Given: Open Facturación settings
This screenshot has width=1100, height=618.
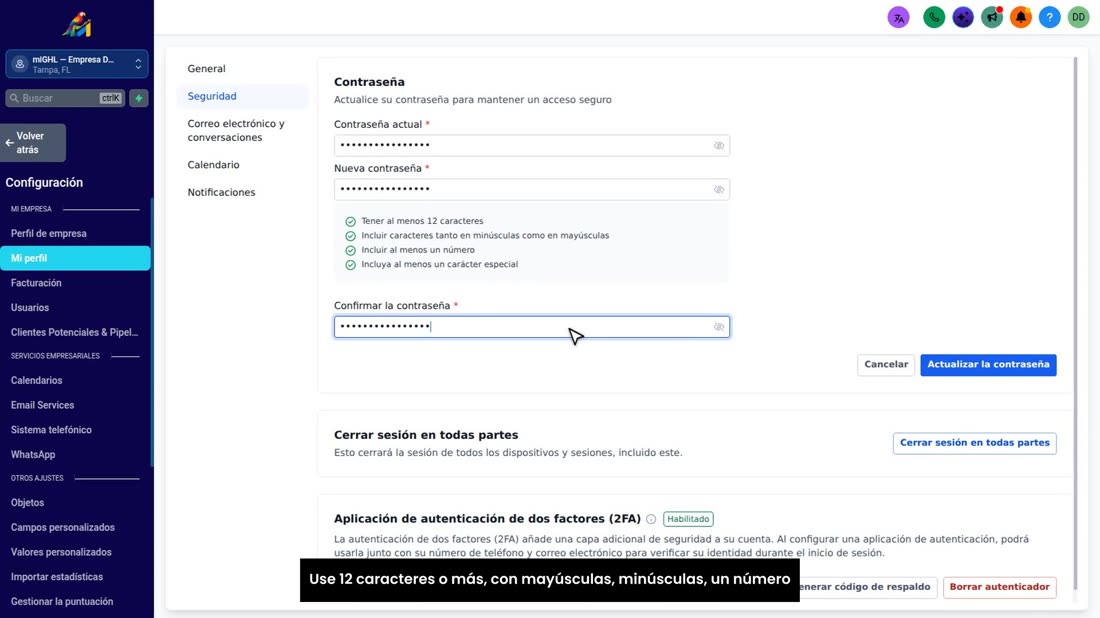Looking at the screenshot, I should [36, 283].
